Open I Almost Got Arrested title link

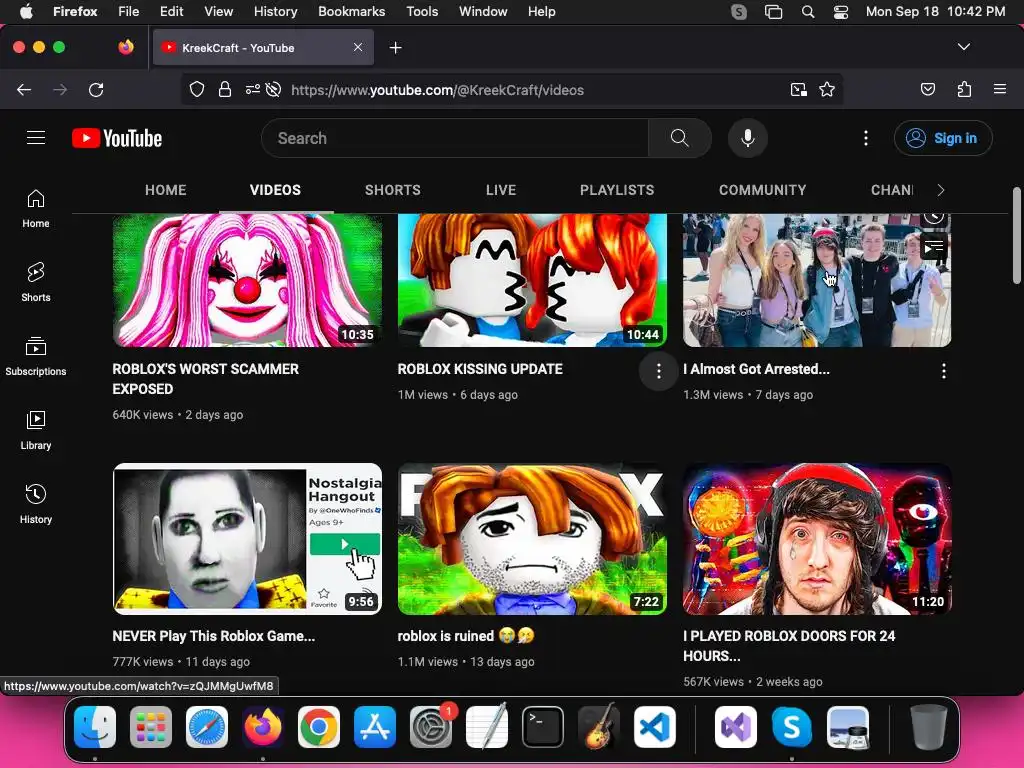[x=756, y=369]
